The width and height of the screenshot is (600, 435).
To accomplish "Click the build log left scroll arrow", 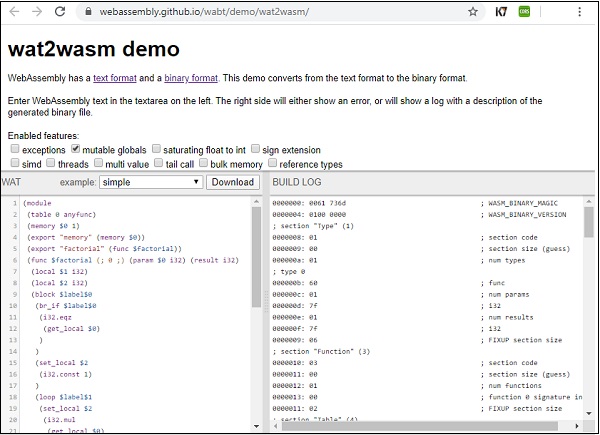I will pos(275,426).
